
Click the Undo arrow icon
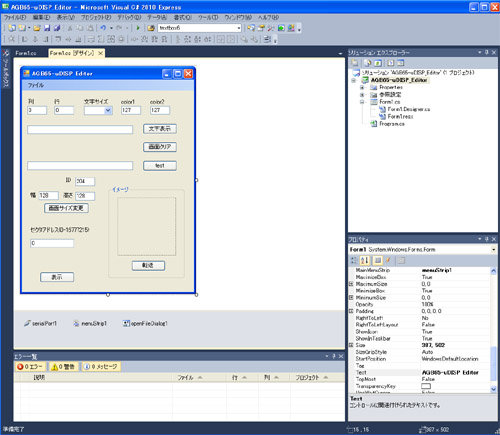(x=103, y=28)
